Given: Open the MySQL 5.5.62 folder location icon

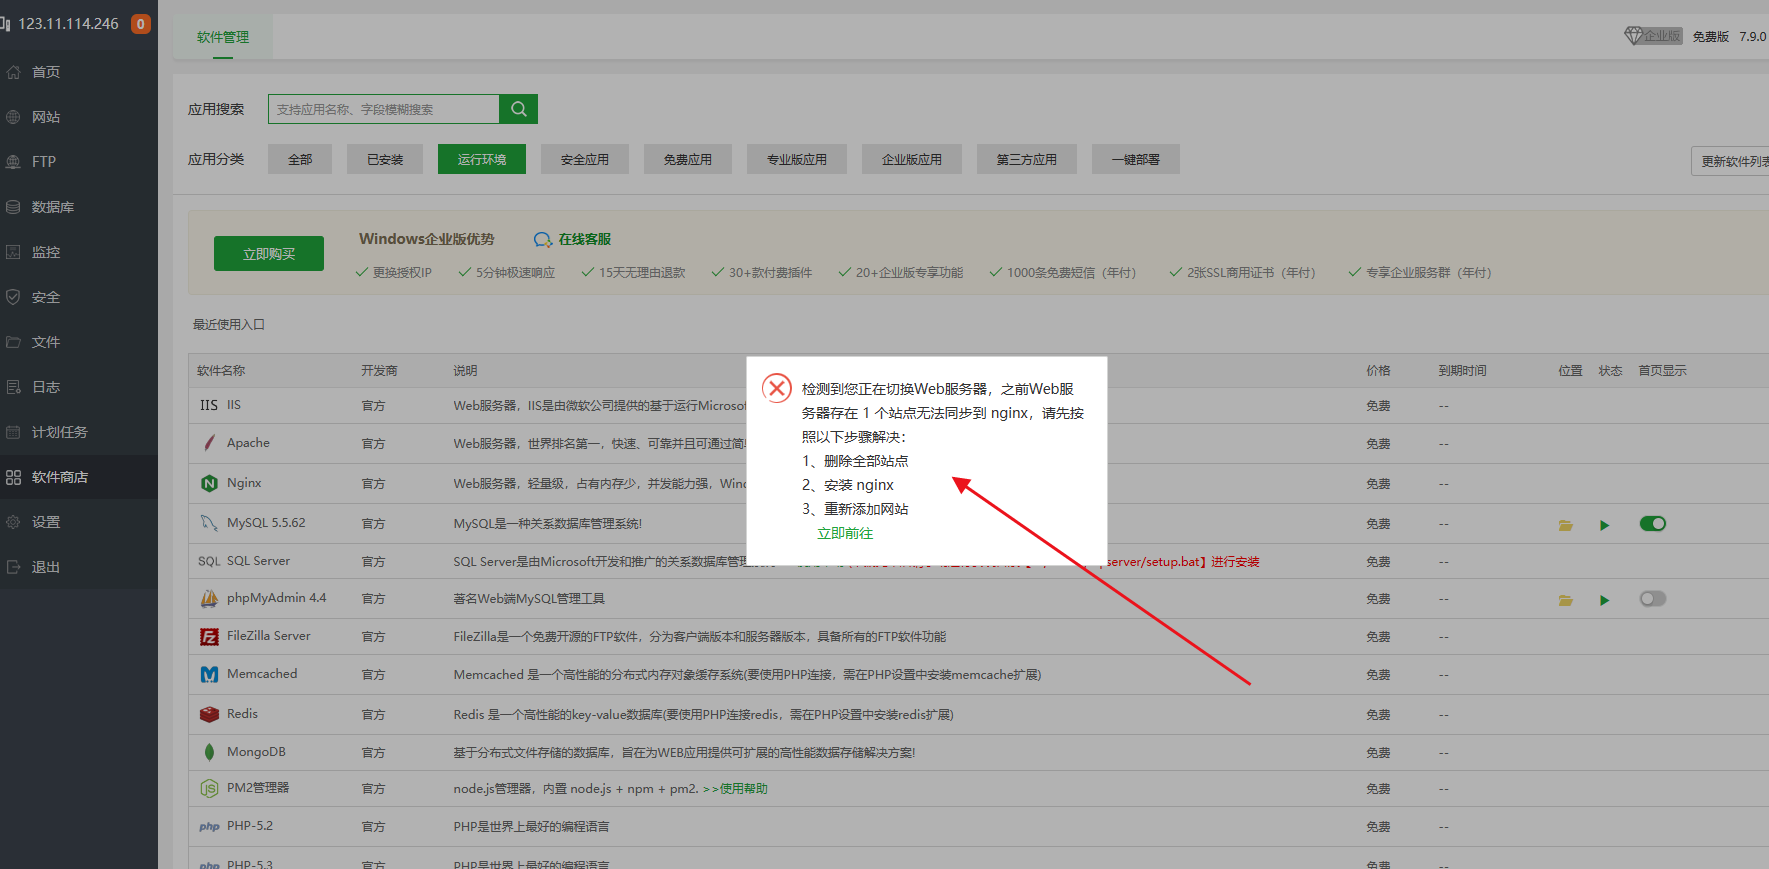Looking at the screenshot, I should coord(1566,525).
